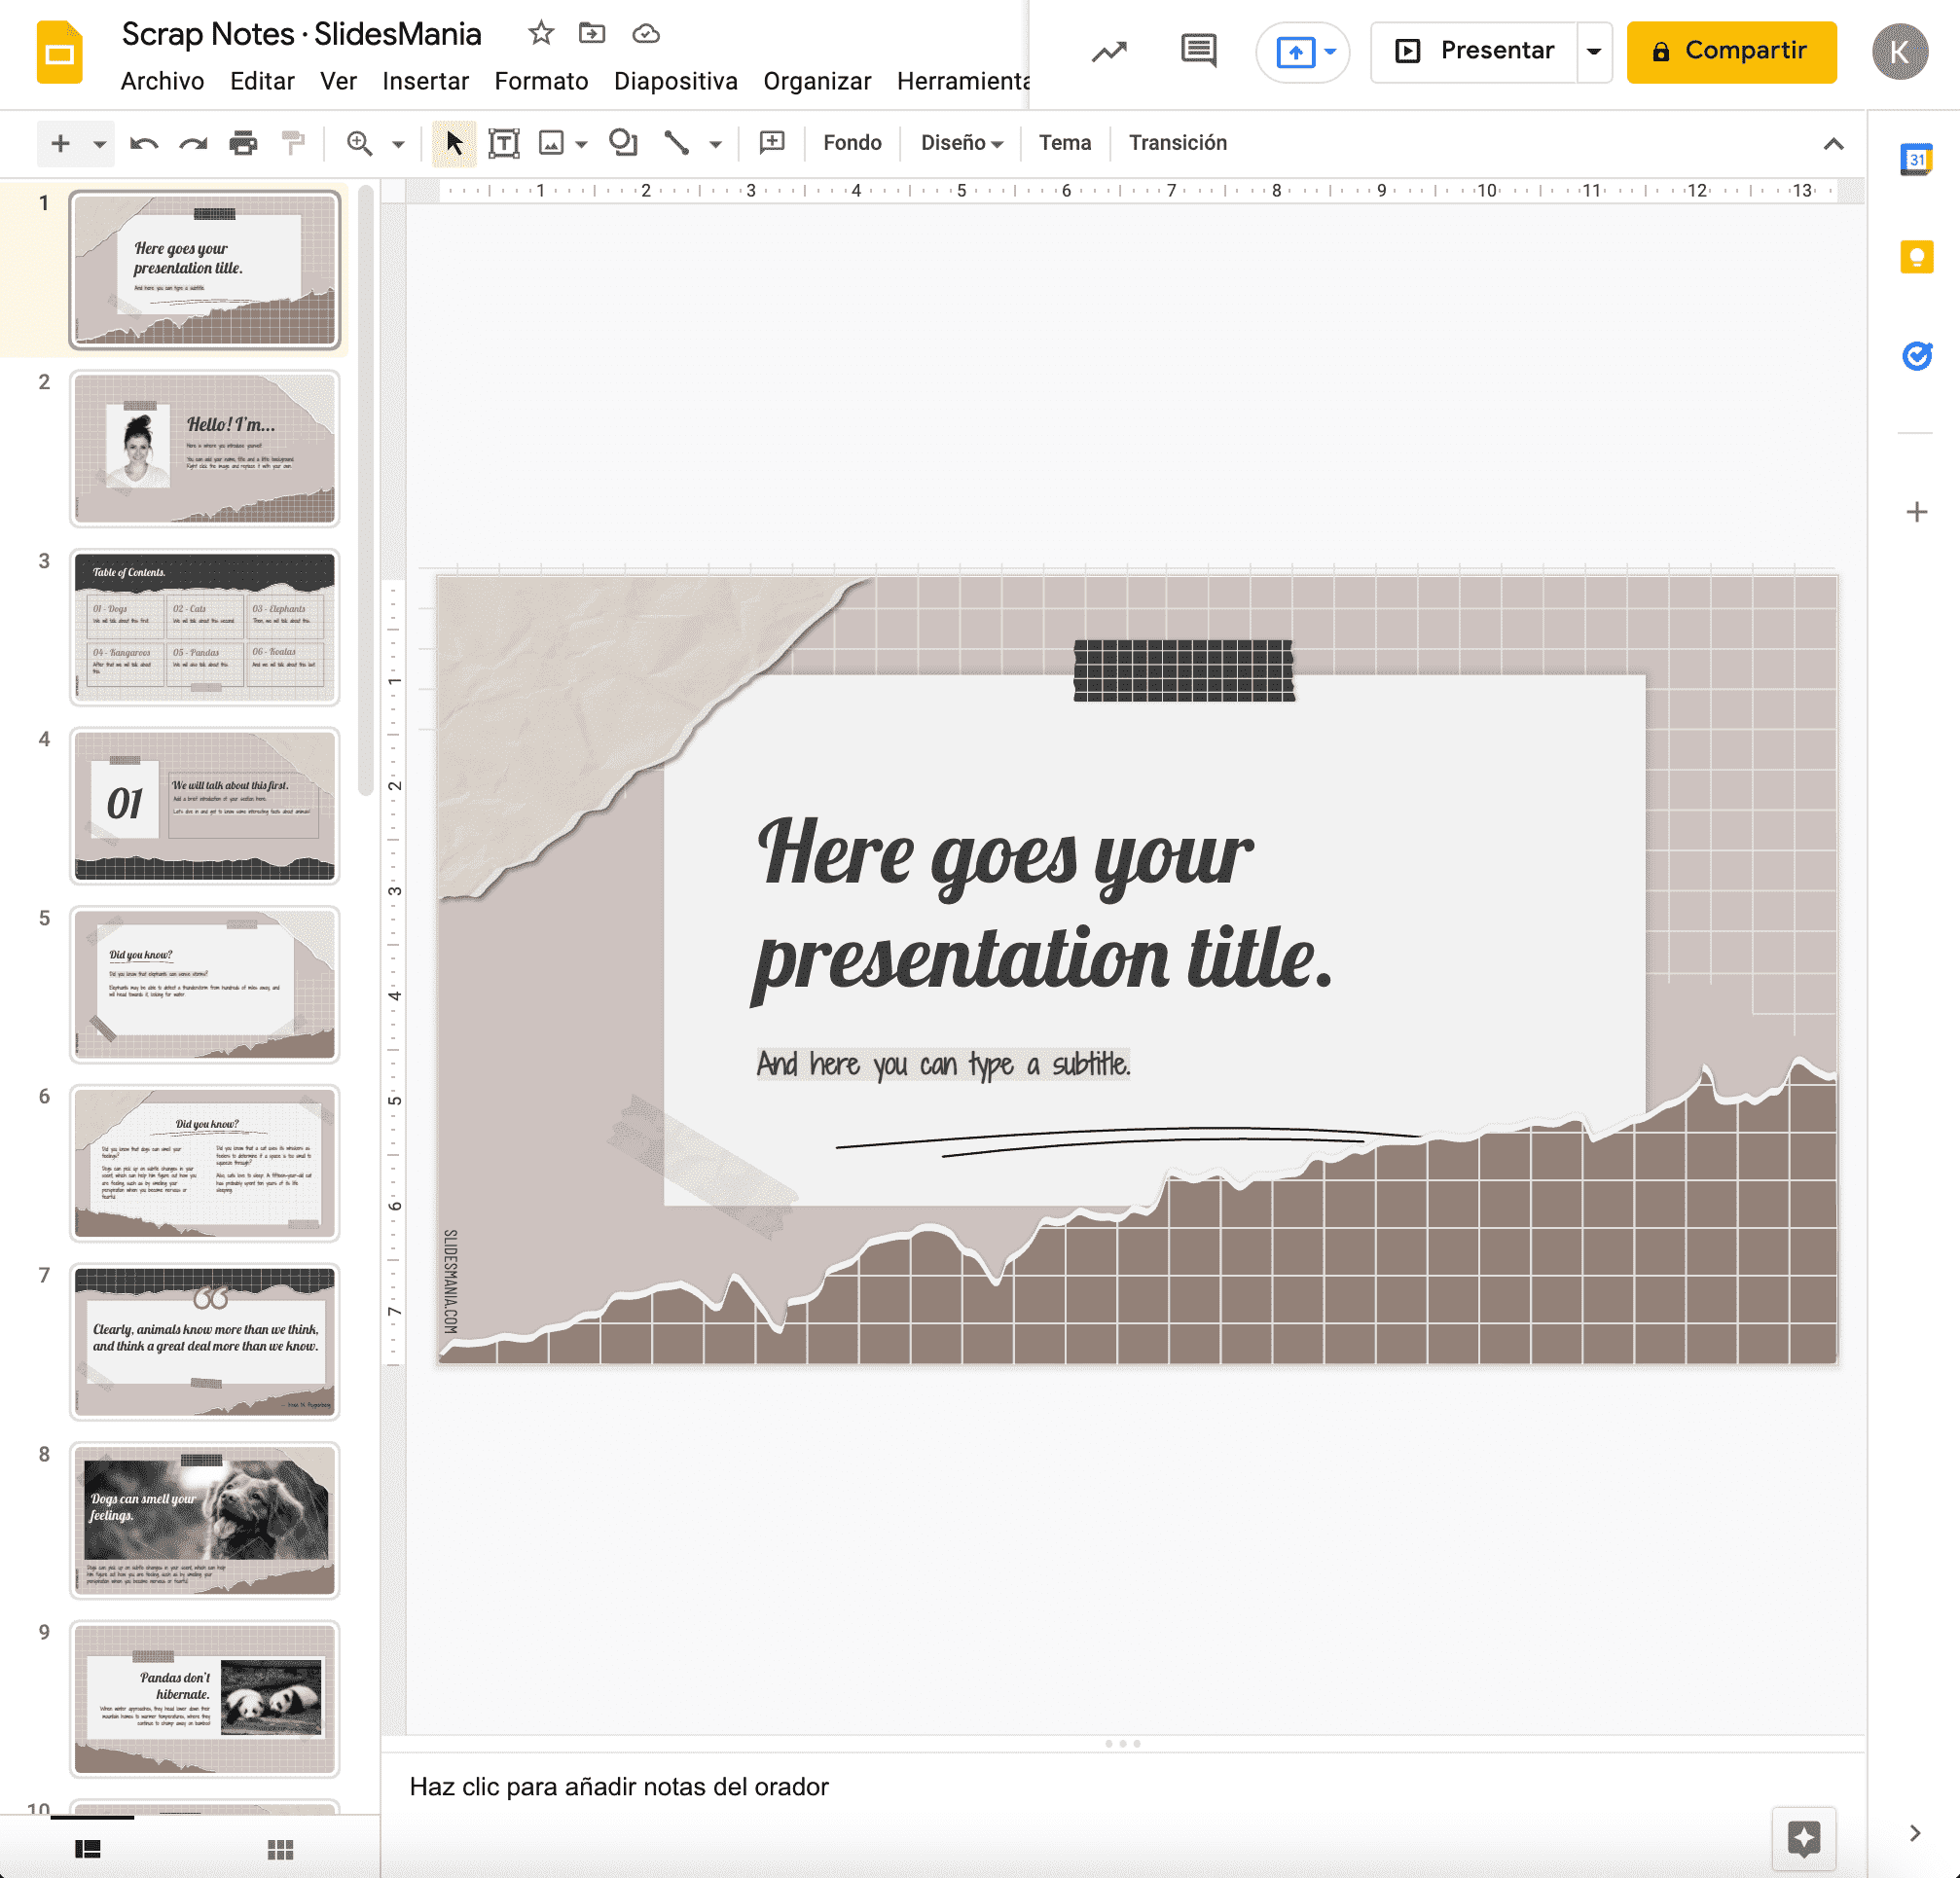Open the Insertar menu

(x=425, y=82)
